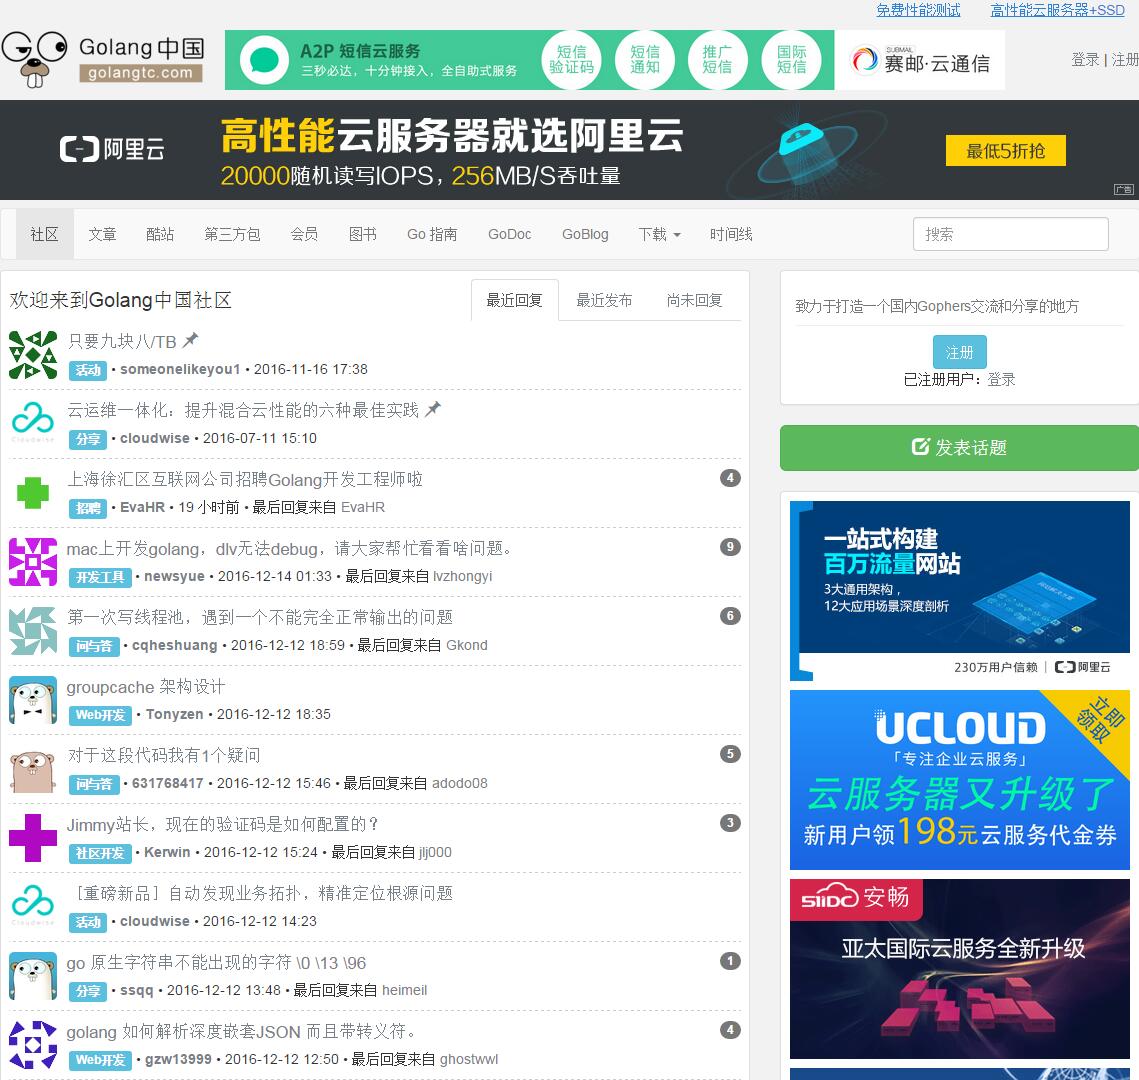
Task: Click 登录 link at top right
Action: point(1085,60)
